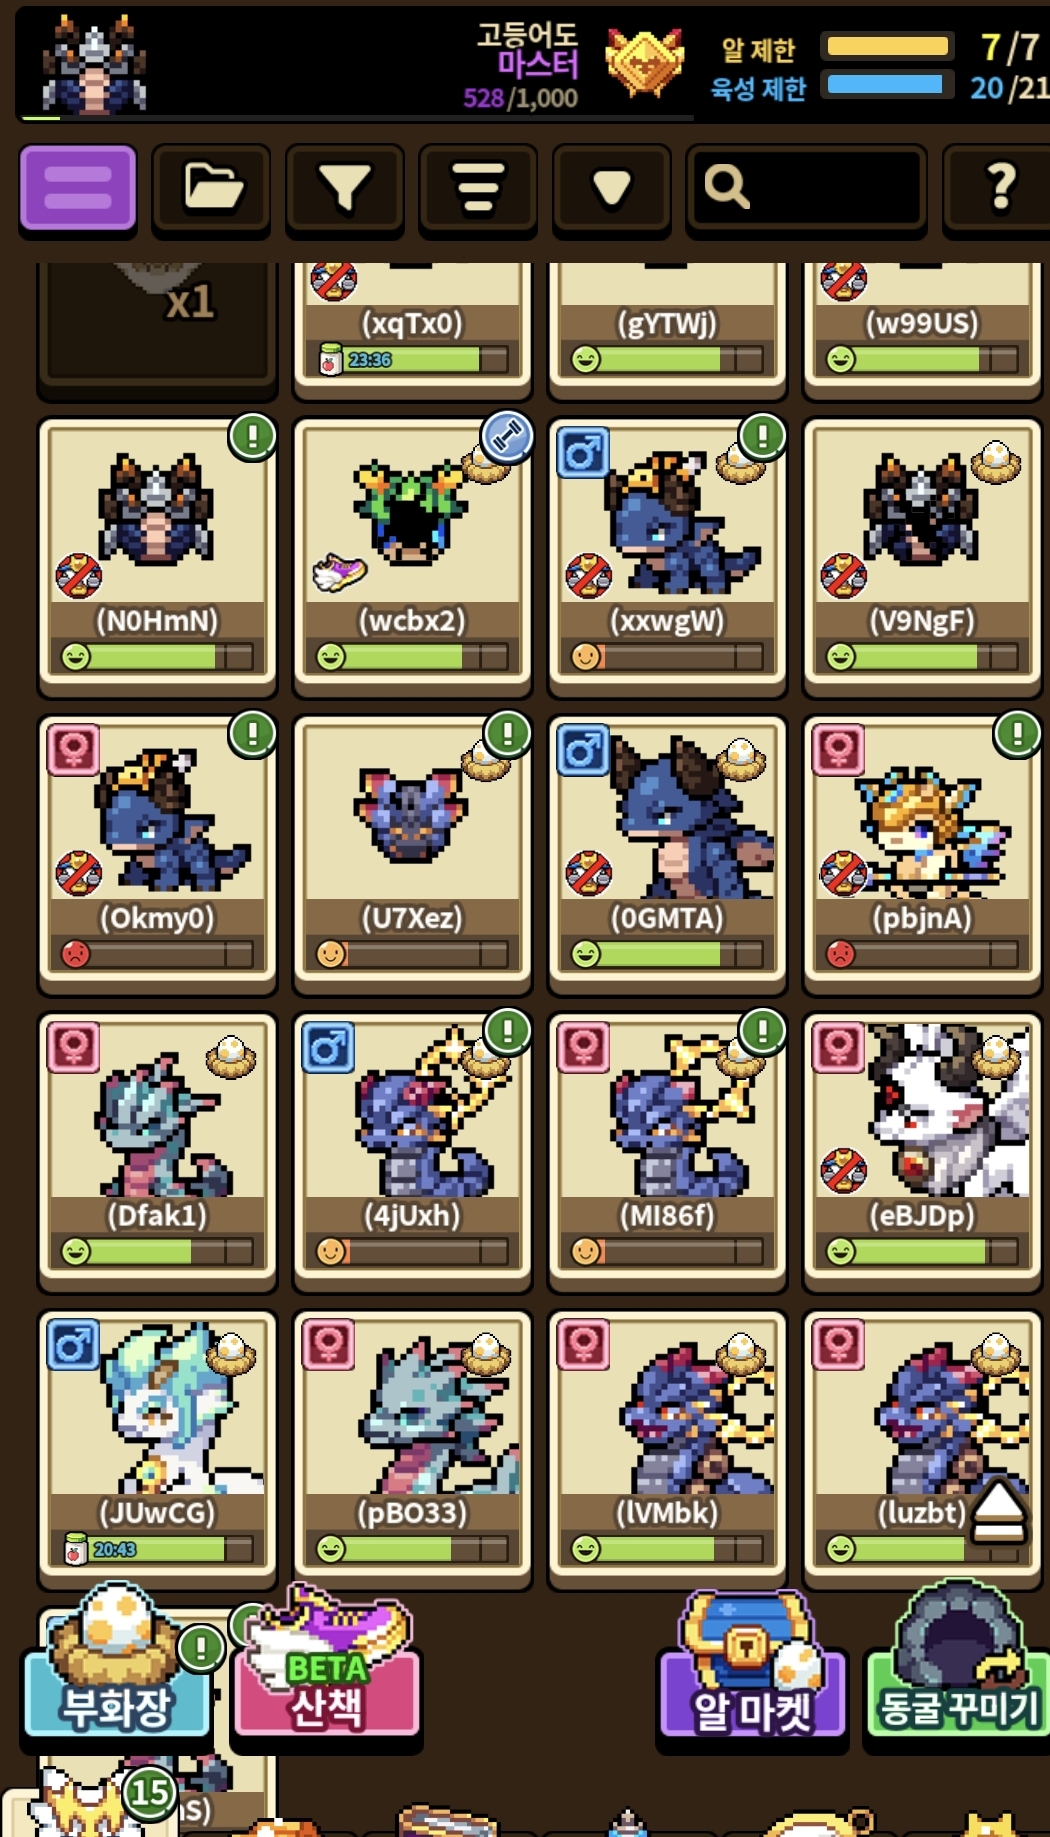The height and width of the screenshot is (1837, 1050).
Task: Click the search input field
Action: [805, 189]
